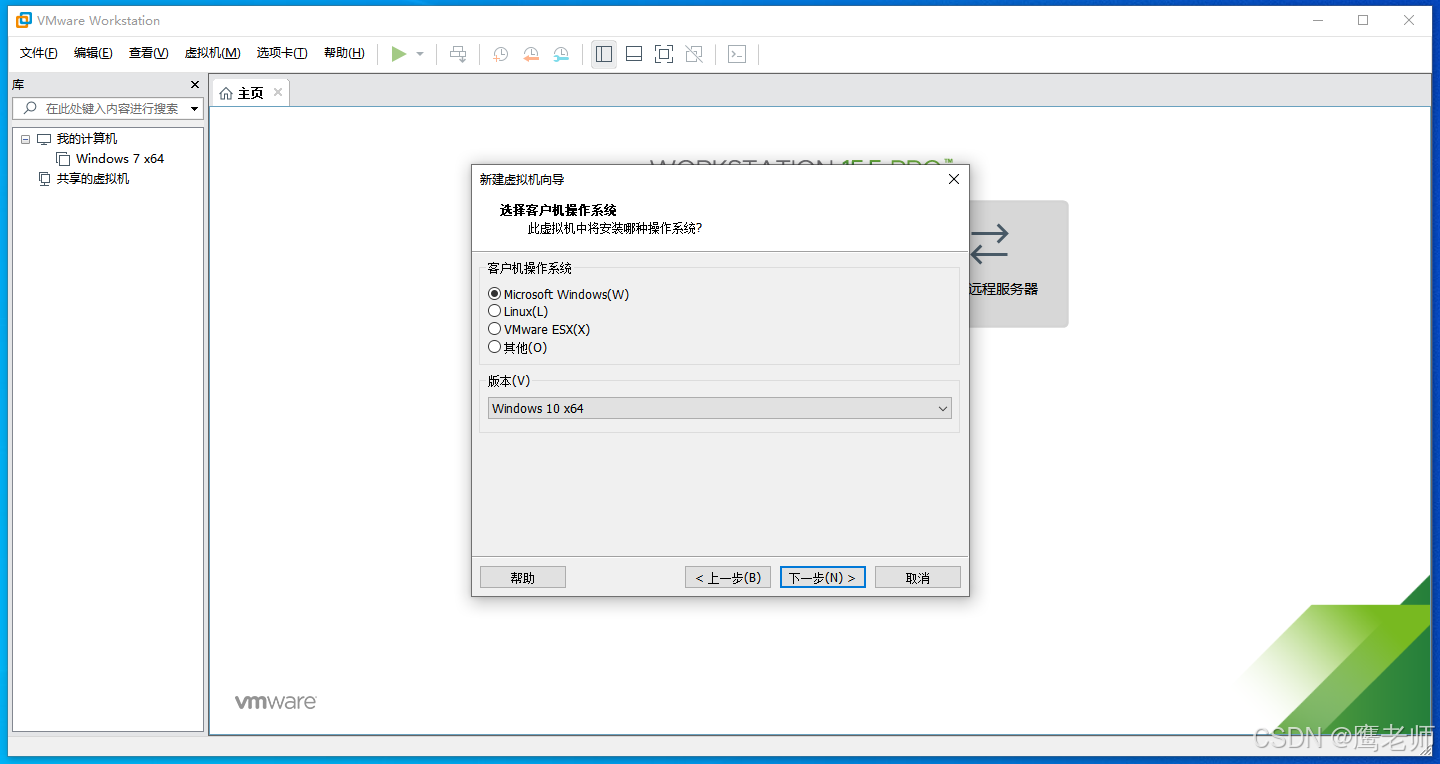The width and height of the screenshot is (1440, 764).
Task: Close the 主页 tab
Action: (x=278, y=92)
